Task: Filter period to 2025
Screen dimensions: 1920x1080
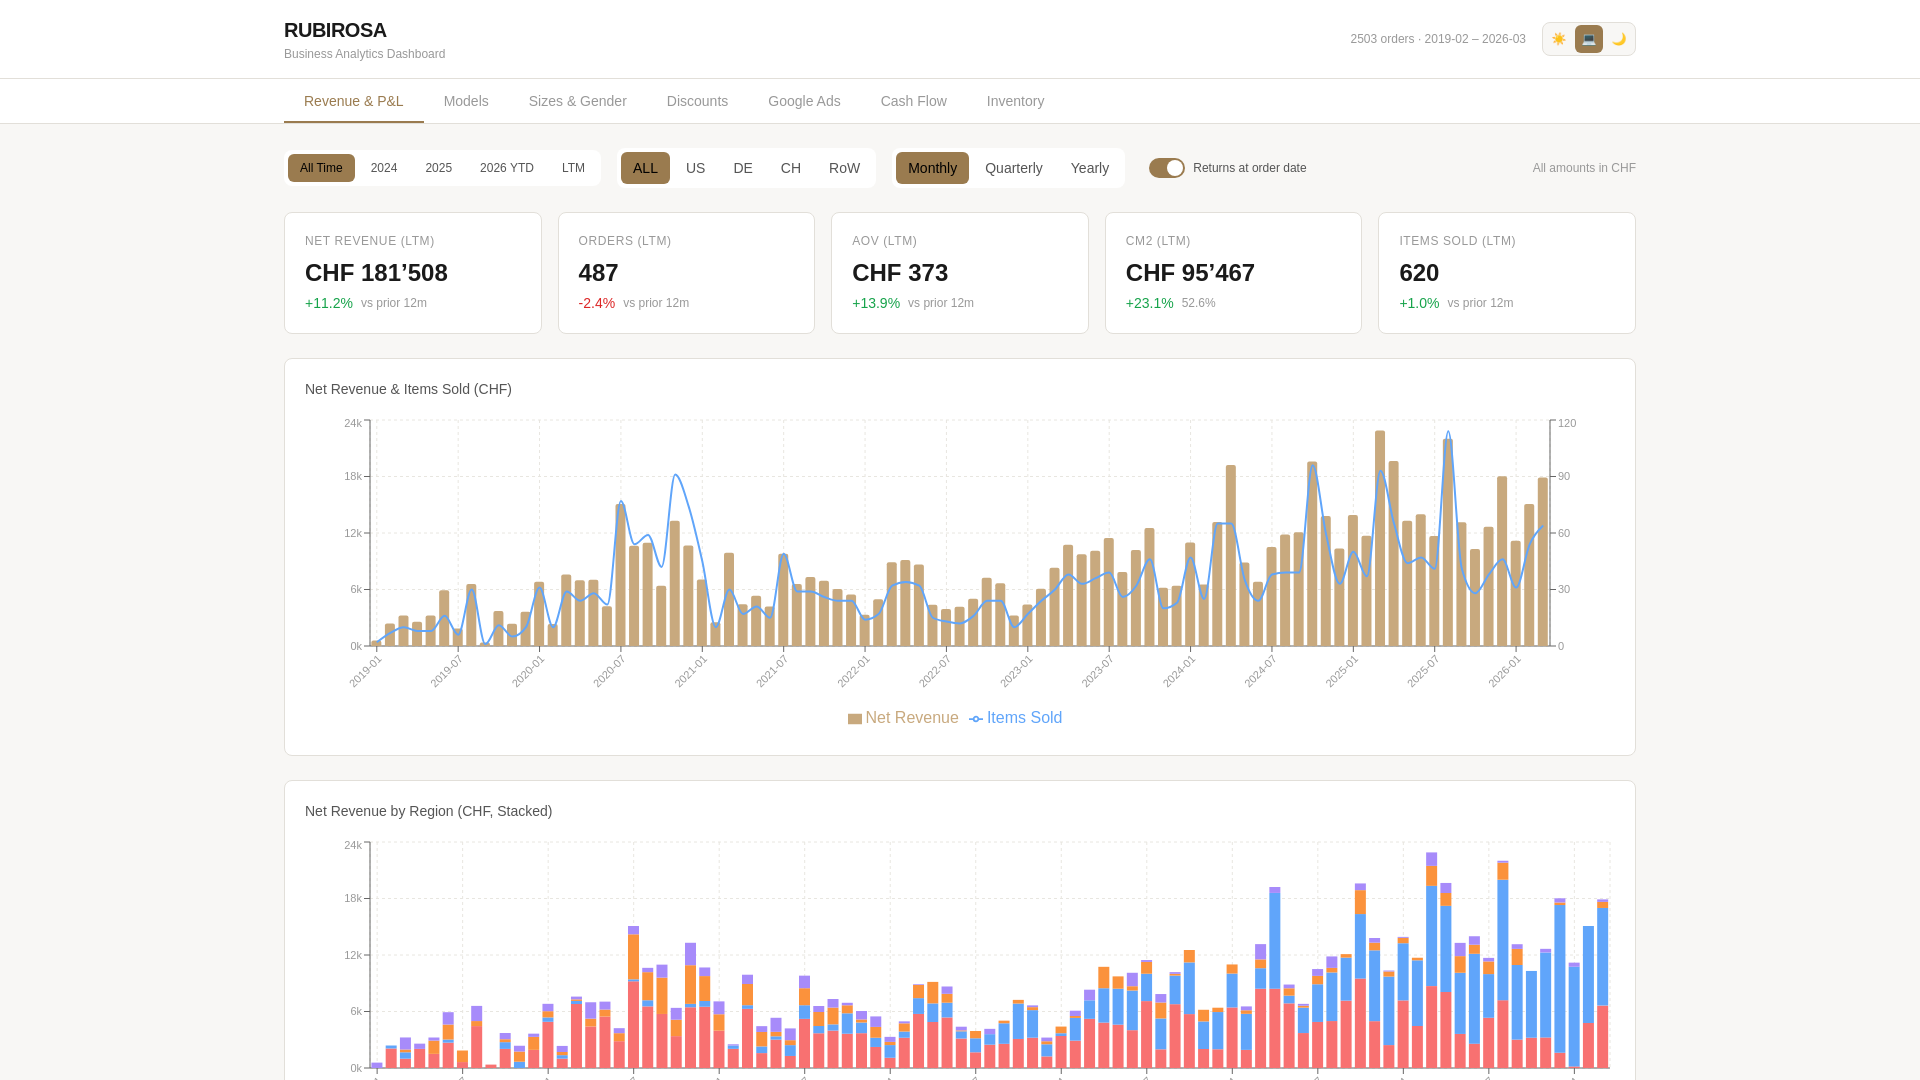Action: (438, 168)
